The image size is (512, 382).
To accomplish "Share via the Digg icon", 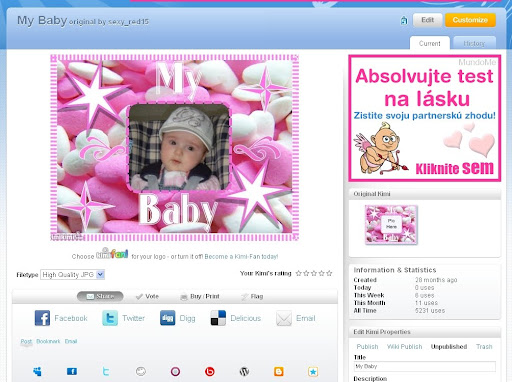I will (167, 318).
